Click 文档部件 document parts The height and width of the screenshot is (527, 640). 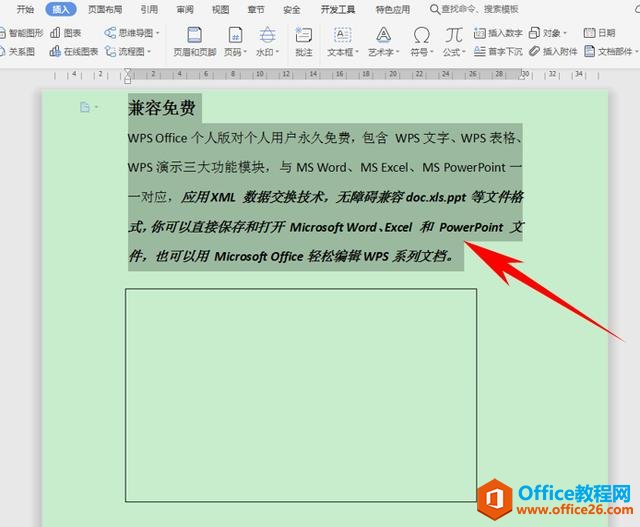608,51
